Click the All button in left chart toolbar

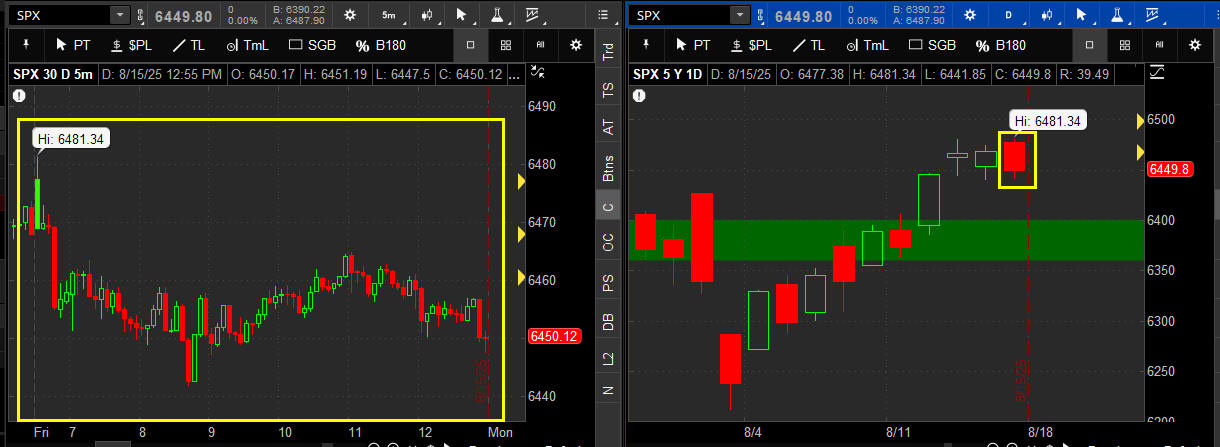pyautogui.click(x=541, y=45)
